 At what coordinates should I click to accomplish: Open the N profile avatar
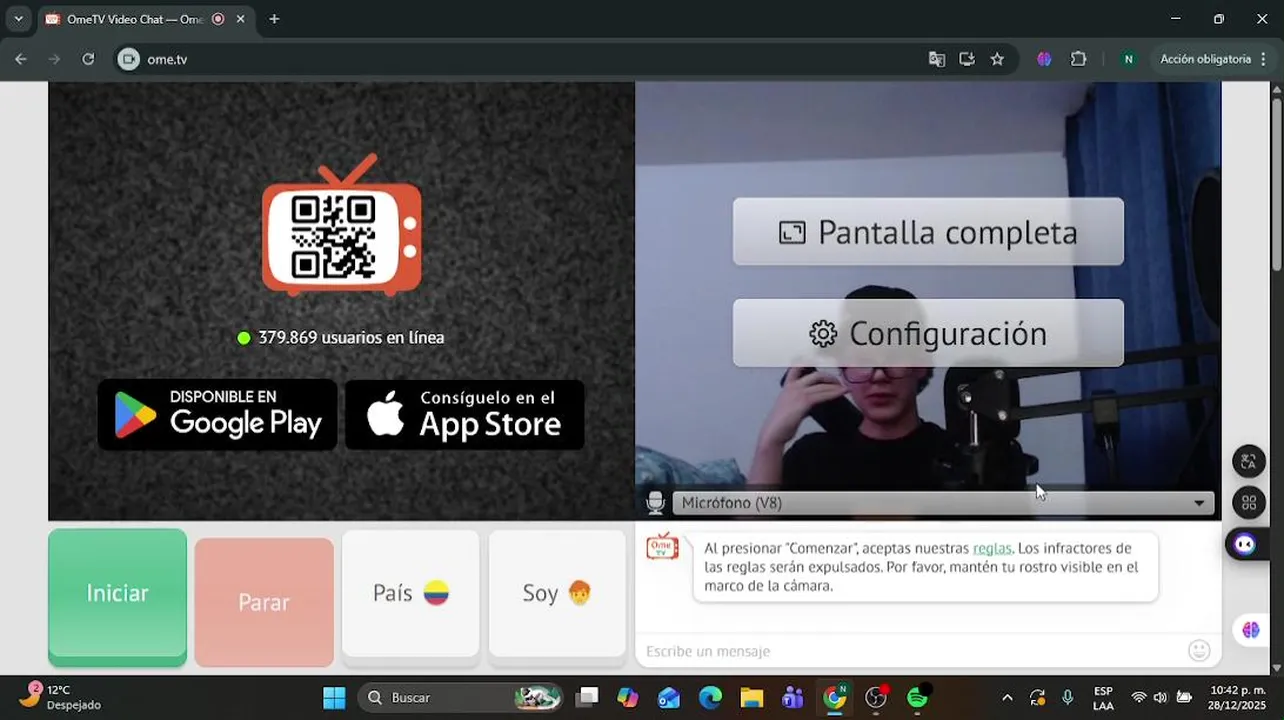(x=1128, y=59)
